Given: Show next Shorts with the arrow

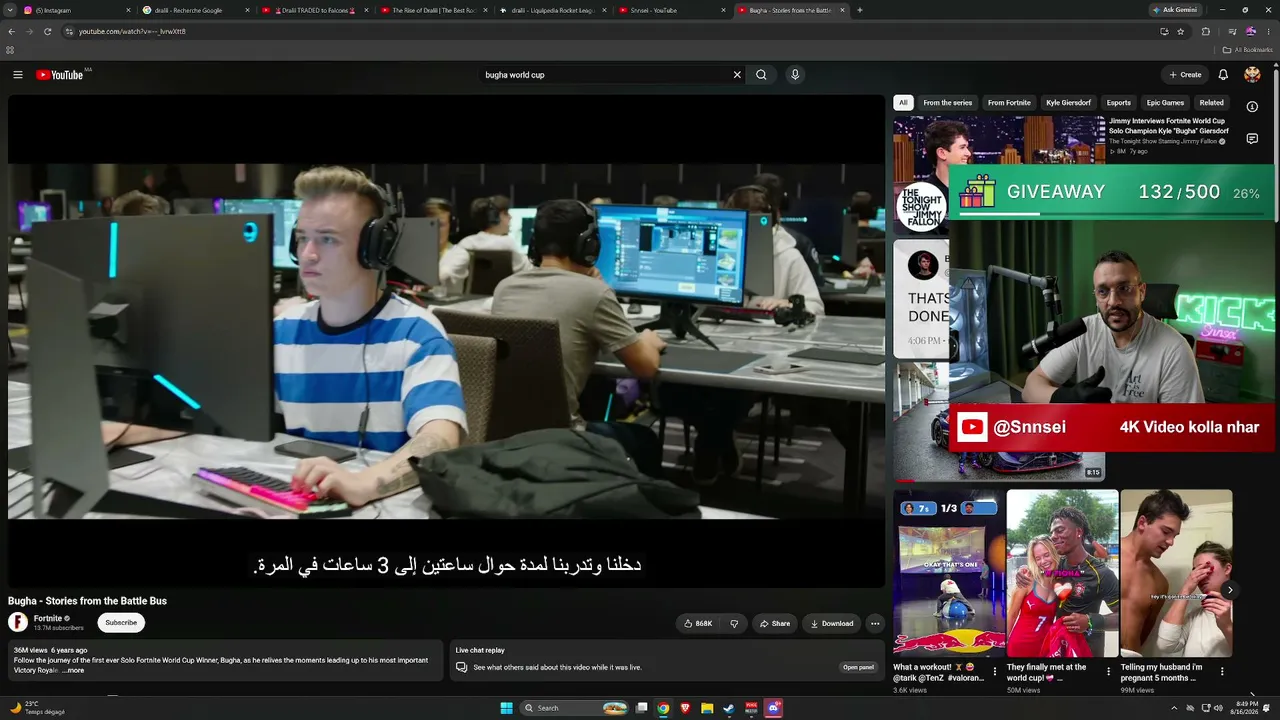Looking at the screenshot, I should pyautogui.click(x=1230, y=590).
